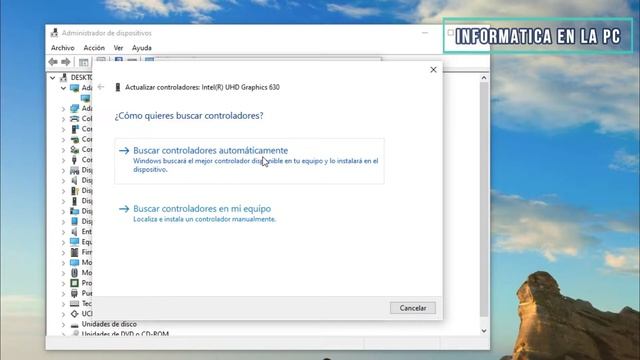
Task: Close the Actualizar controladores dialog with the X
Action: point(433,70)
